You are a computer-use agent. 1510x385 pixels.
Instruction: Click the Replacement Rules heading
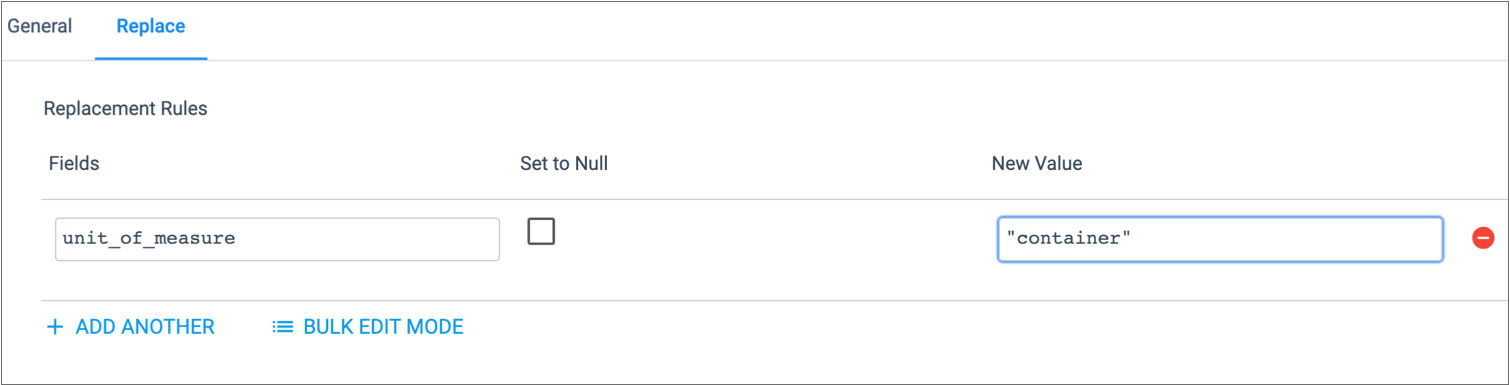tap(126, 109)
